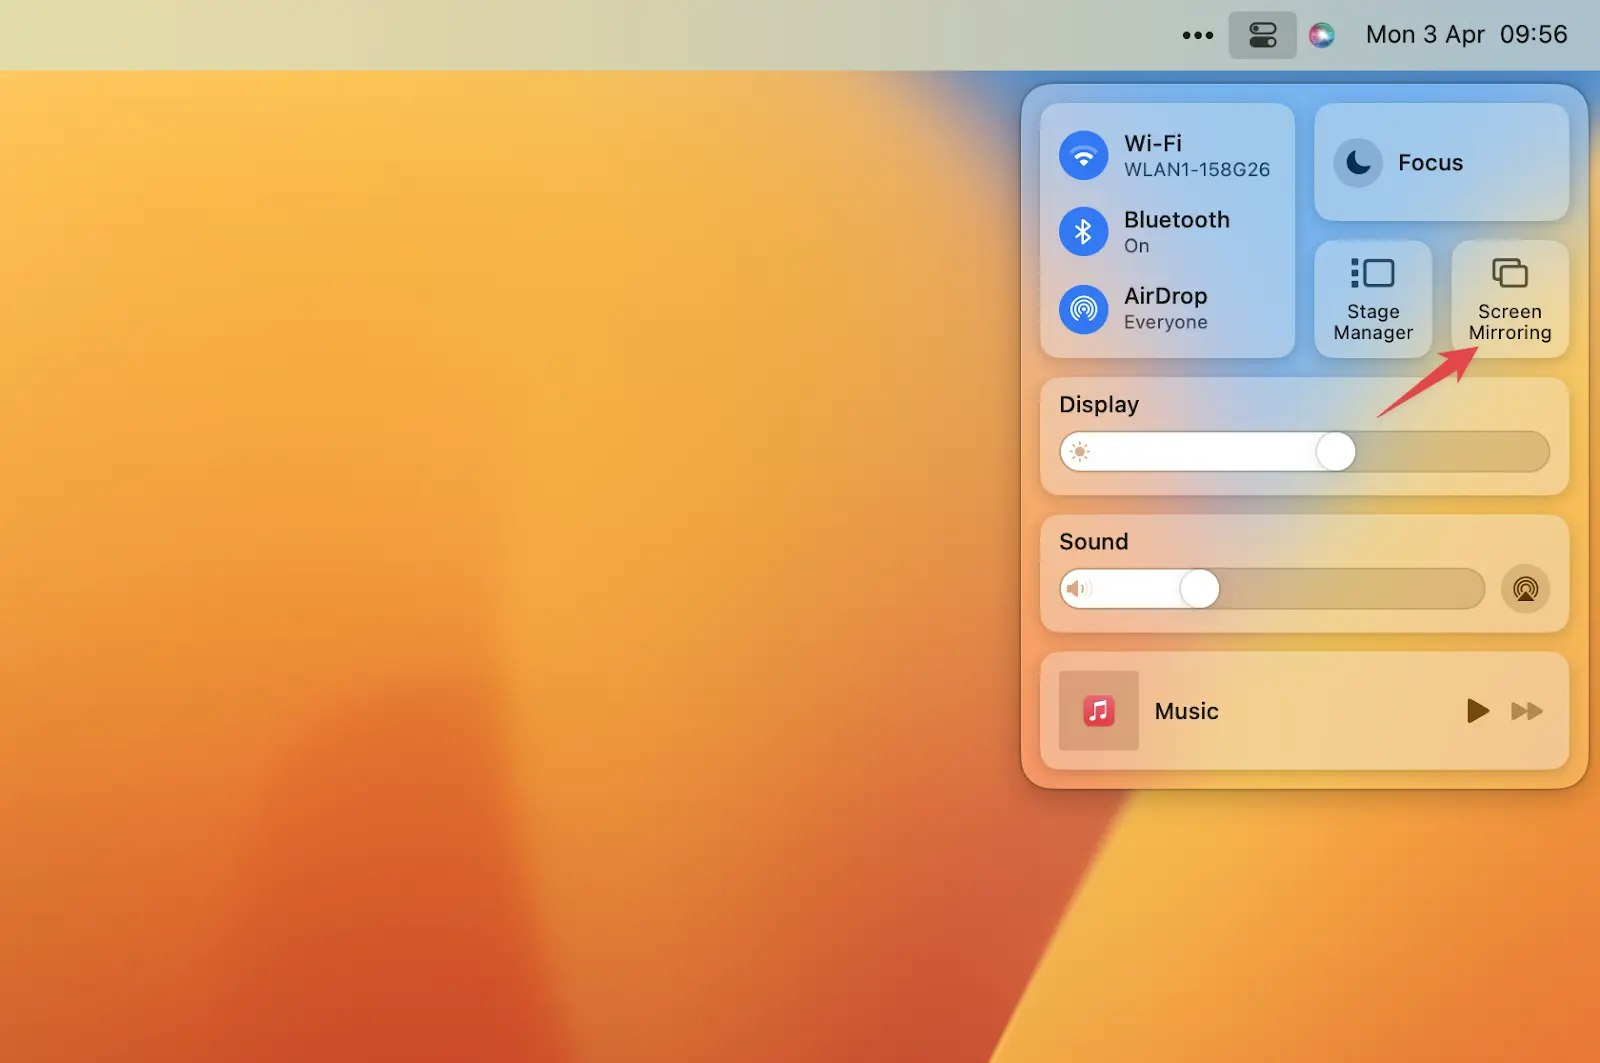
Task: Click the Sound volume slider thumb
Action: tap(1199, 589)
